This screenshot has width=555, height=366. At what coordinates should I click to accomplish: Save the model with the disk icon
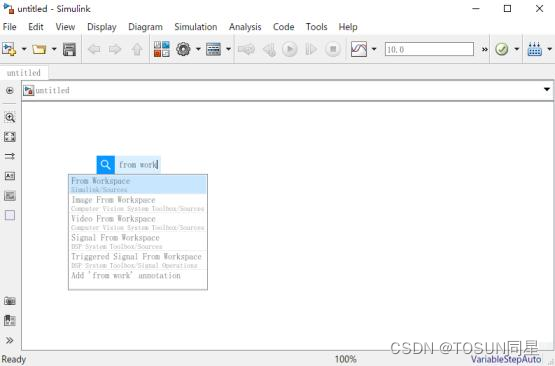click(69, 49)
